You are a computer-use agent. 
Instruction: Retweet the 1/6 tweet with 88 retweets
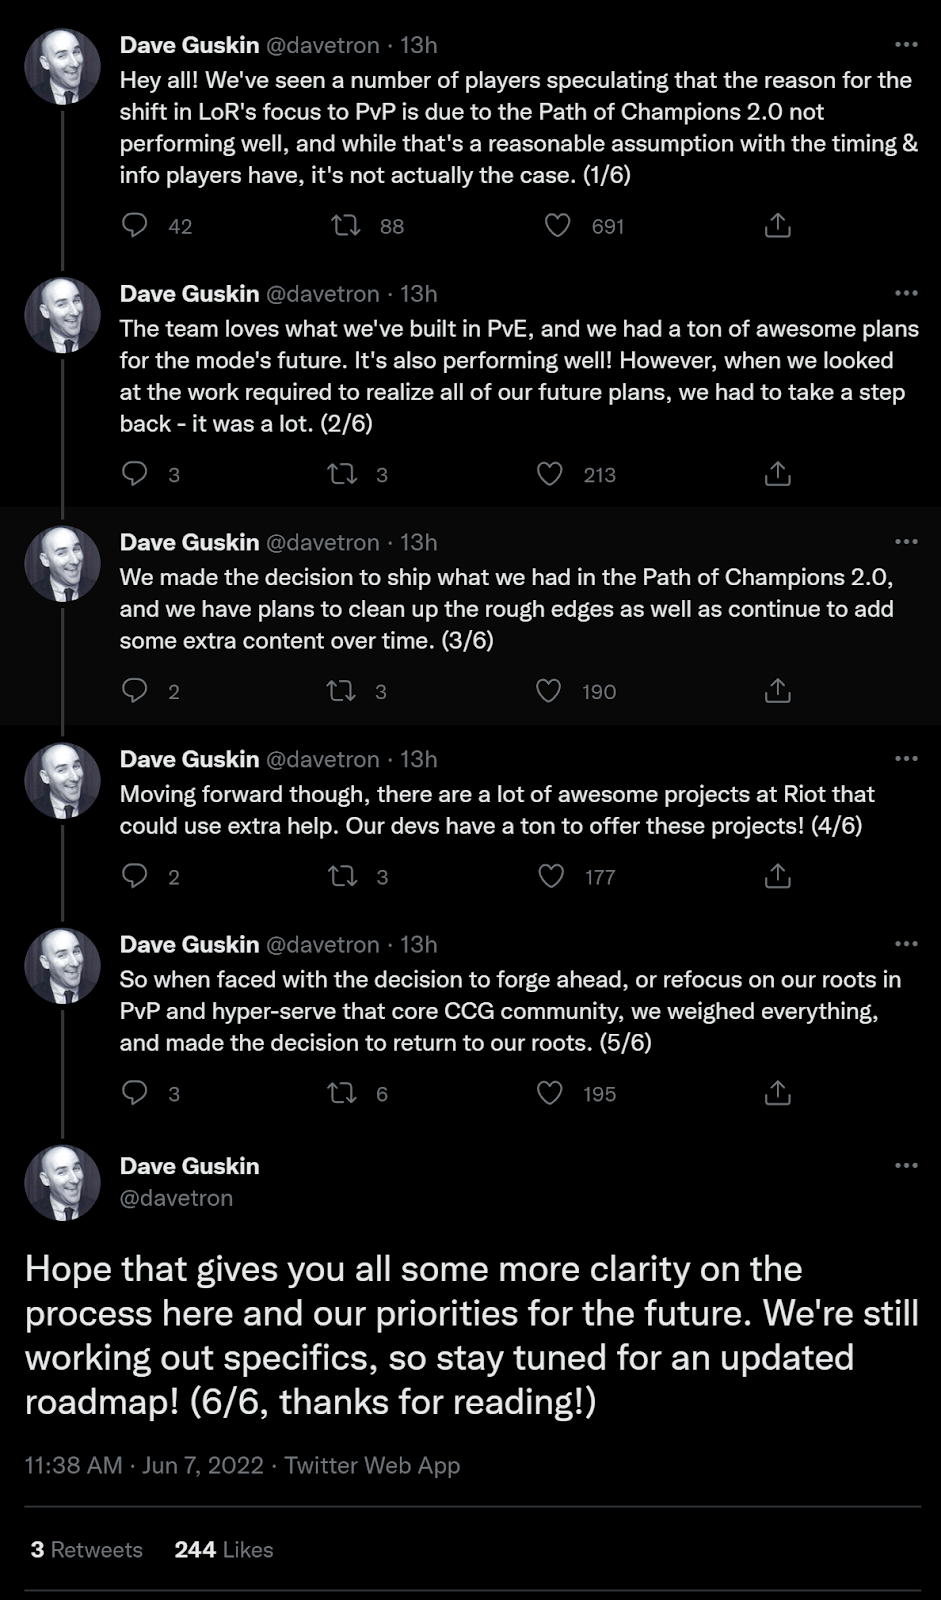point(346,226)
